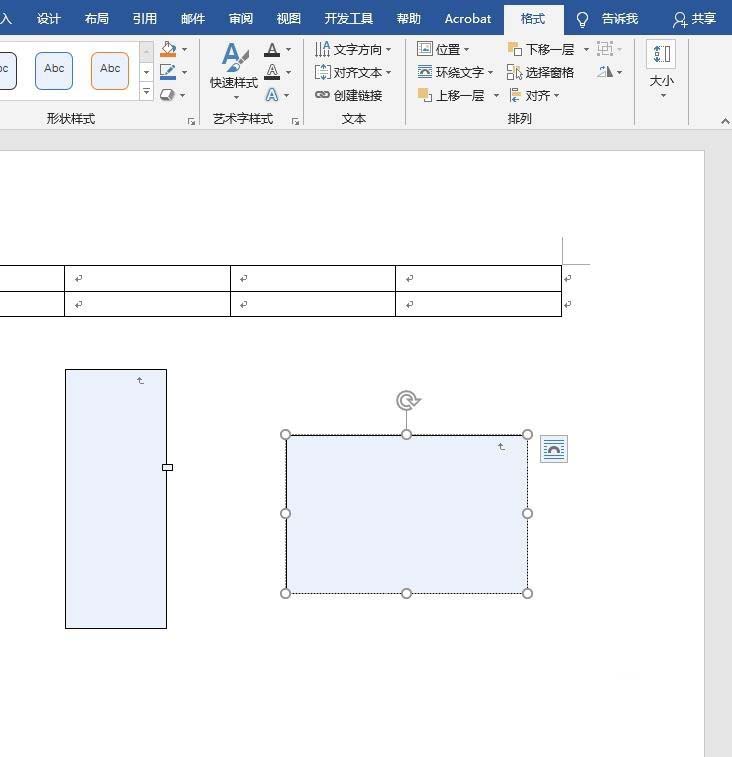Open 环绕文字 wrap text menu

point(455,72)
